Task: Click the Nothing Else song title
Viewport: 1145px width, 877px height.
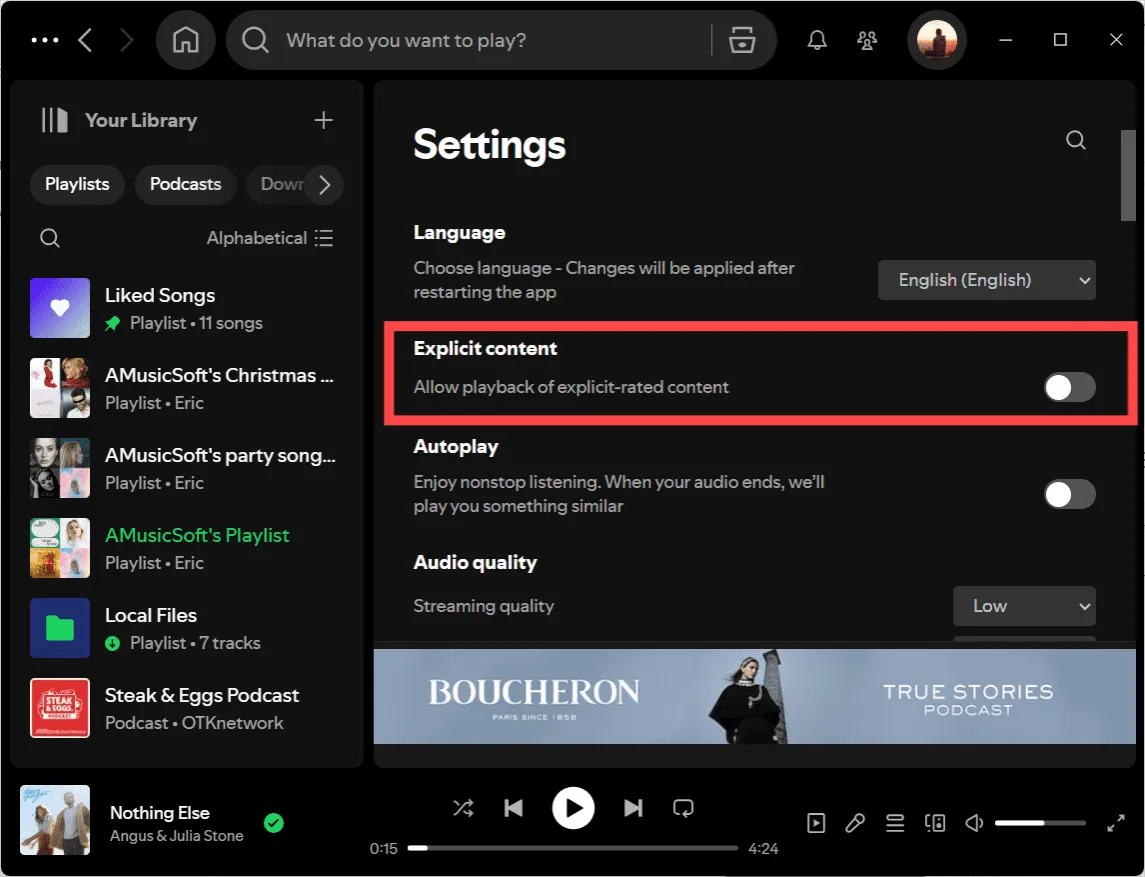Action: (160, 813)
